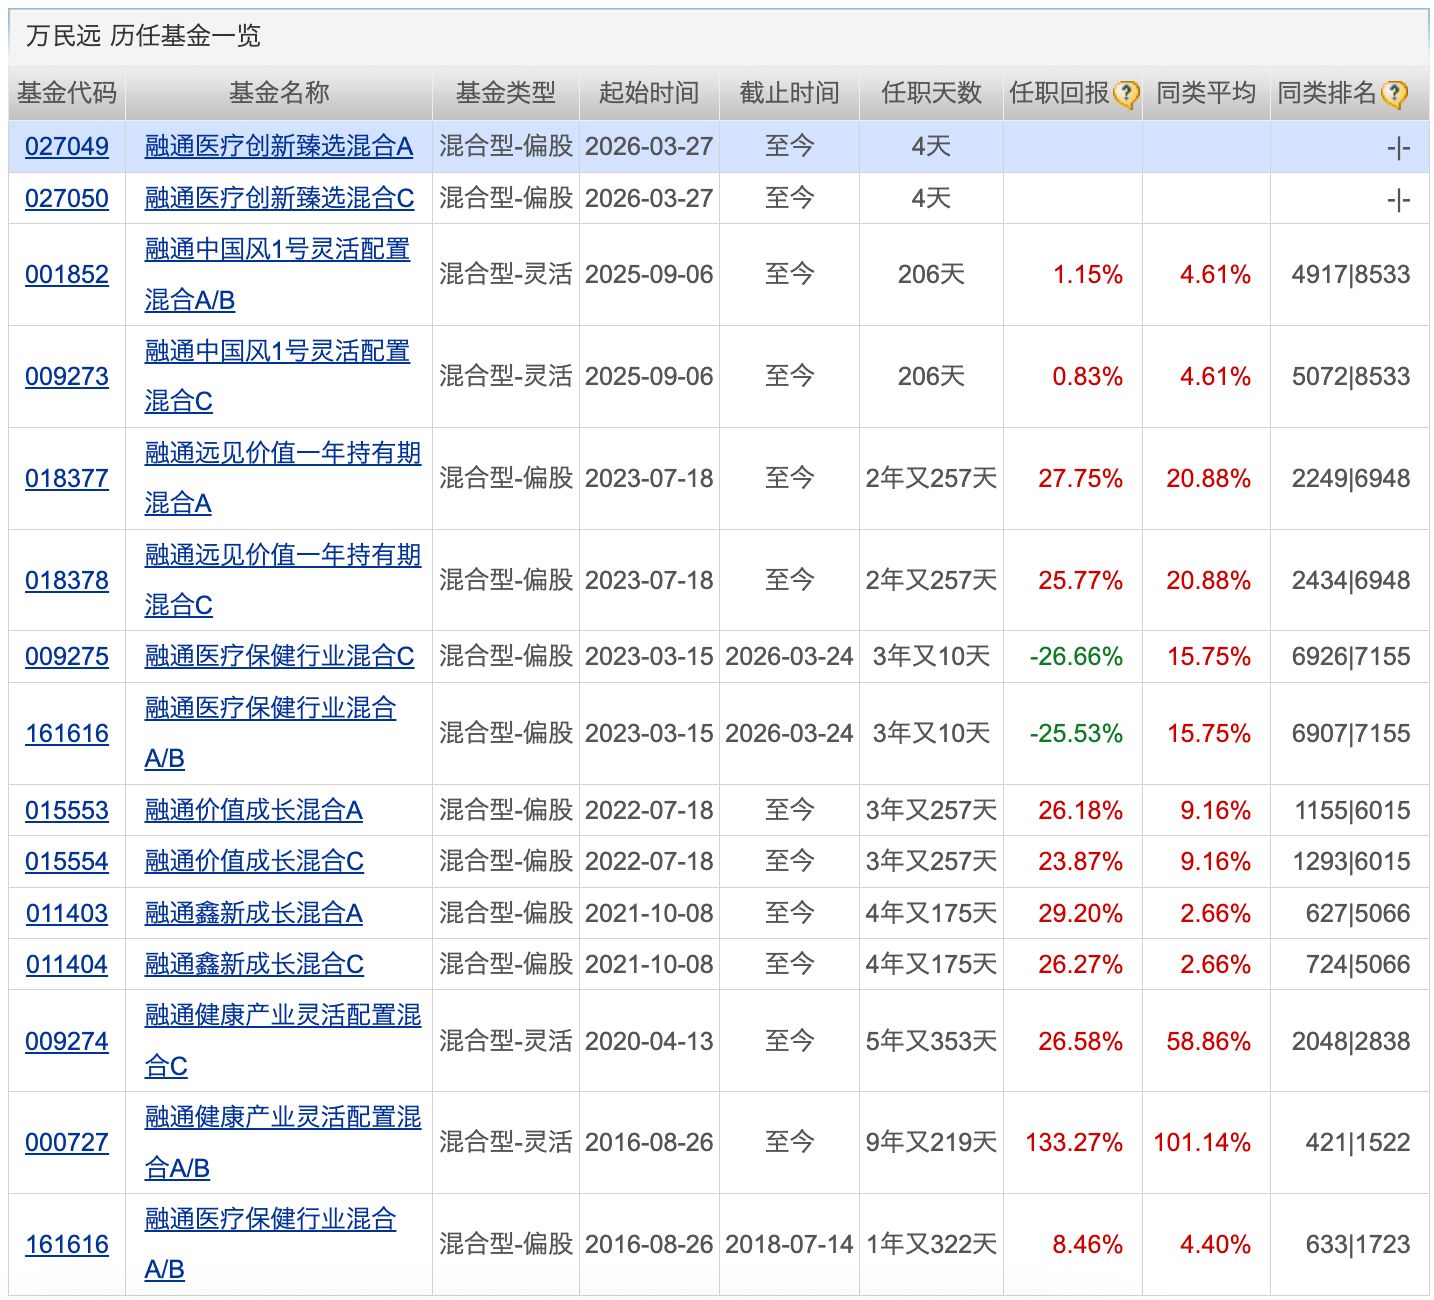Open fund code 009275
The image size is (1434, 1300).
pyautogui.click(x=67, y=656)
